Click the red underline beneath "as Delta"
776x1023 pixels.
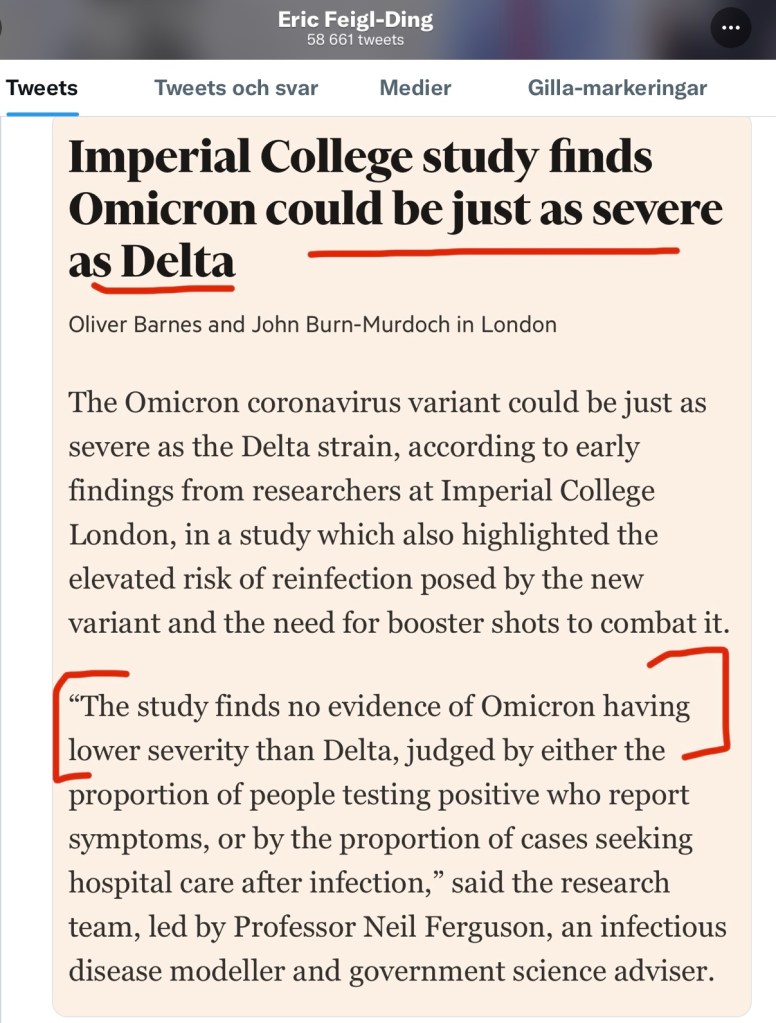162,288
